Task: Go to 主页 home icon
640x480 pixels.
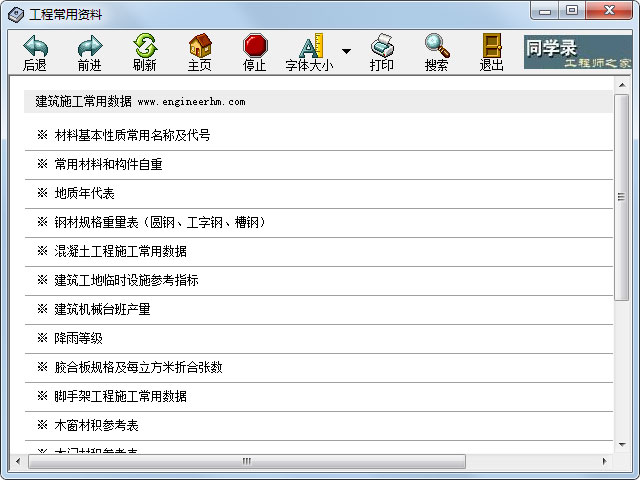Action: [x=200, y=45]
